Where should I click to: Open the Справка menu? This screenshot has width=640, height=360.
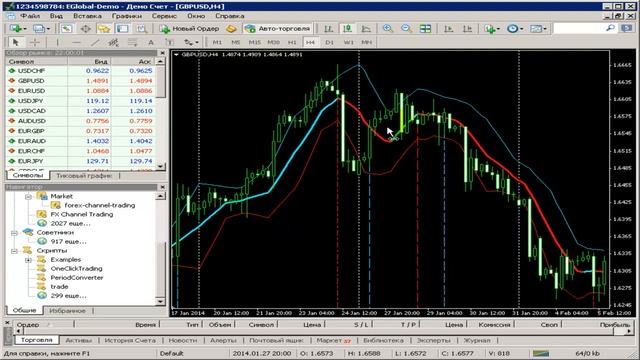[230, 16]
